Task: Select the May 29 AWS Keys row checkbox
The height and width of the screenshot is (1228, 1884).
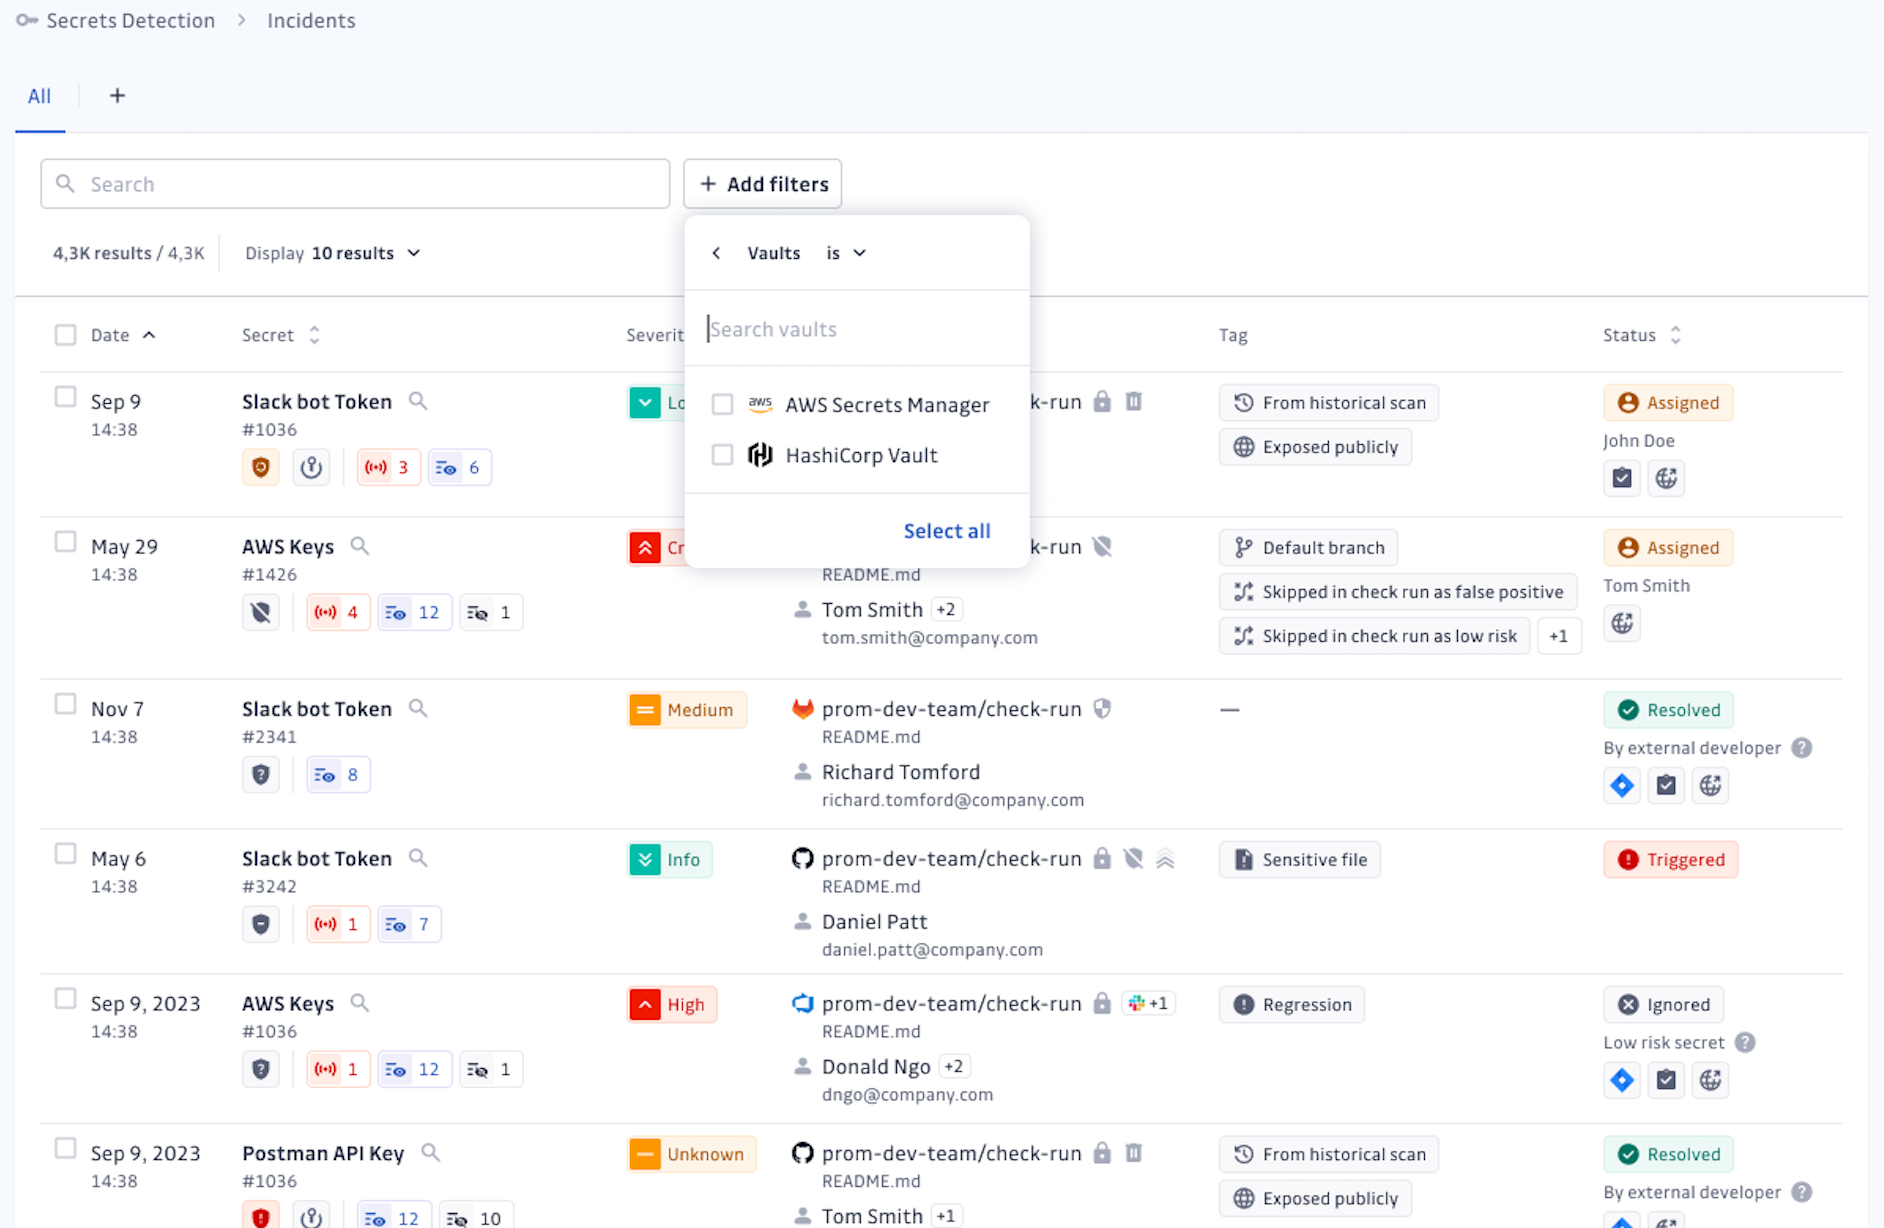Action: [65, 542]
